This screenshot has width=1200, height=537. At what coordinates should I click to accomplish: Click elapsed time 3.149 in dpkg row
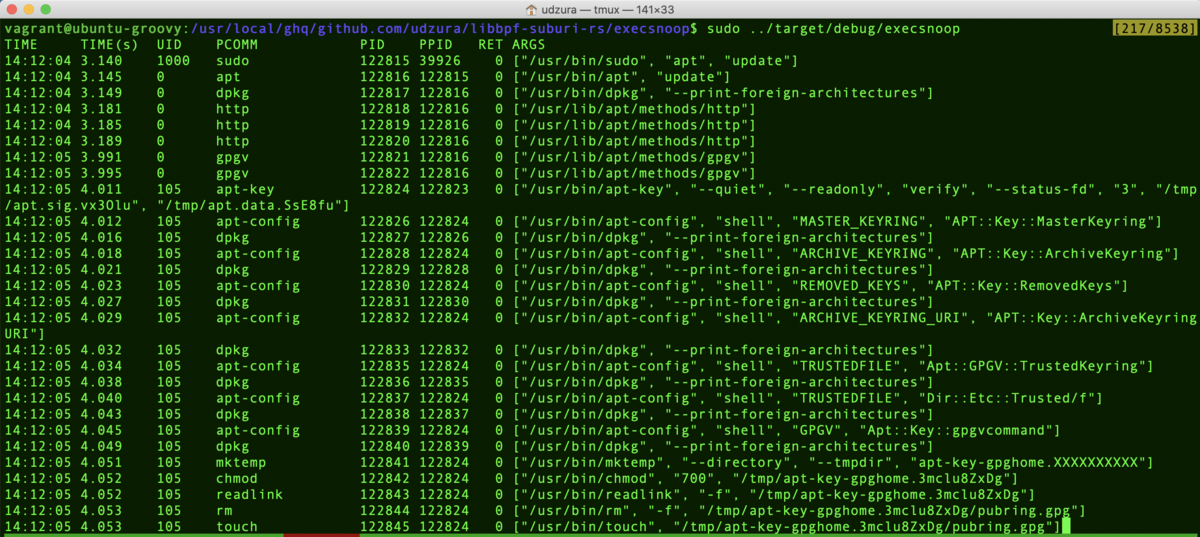point(101,93)
